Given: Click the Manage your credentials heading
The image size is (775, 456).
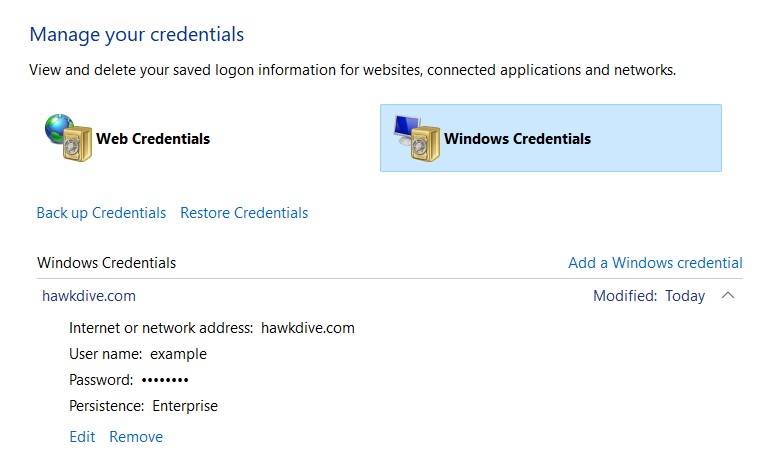Looking at the screenshot, I should tap(136, 35).
